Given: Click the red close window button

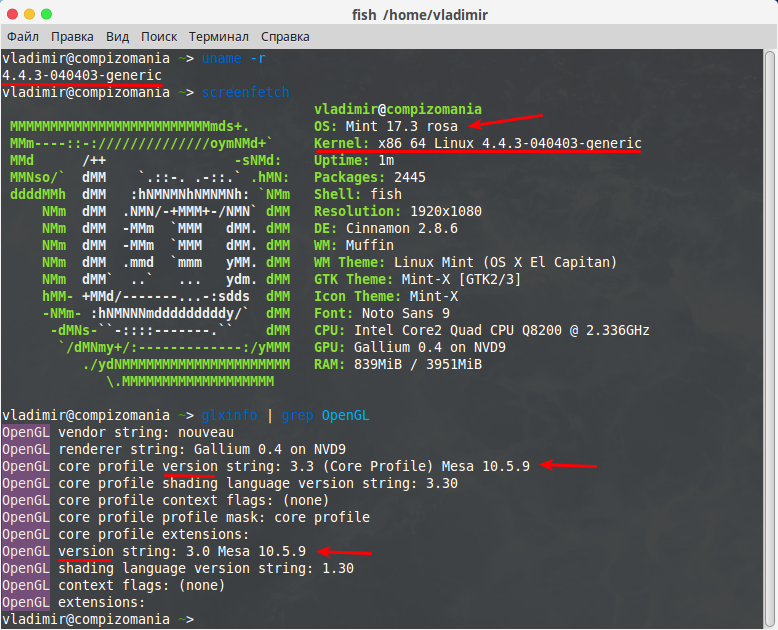Looking at the screenshot, I should pyautogui.click(x=12, y=14).
